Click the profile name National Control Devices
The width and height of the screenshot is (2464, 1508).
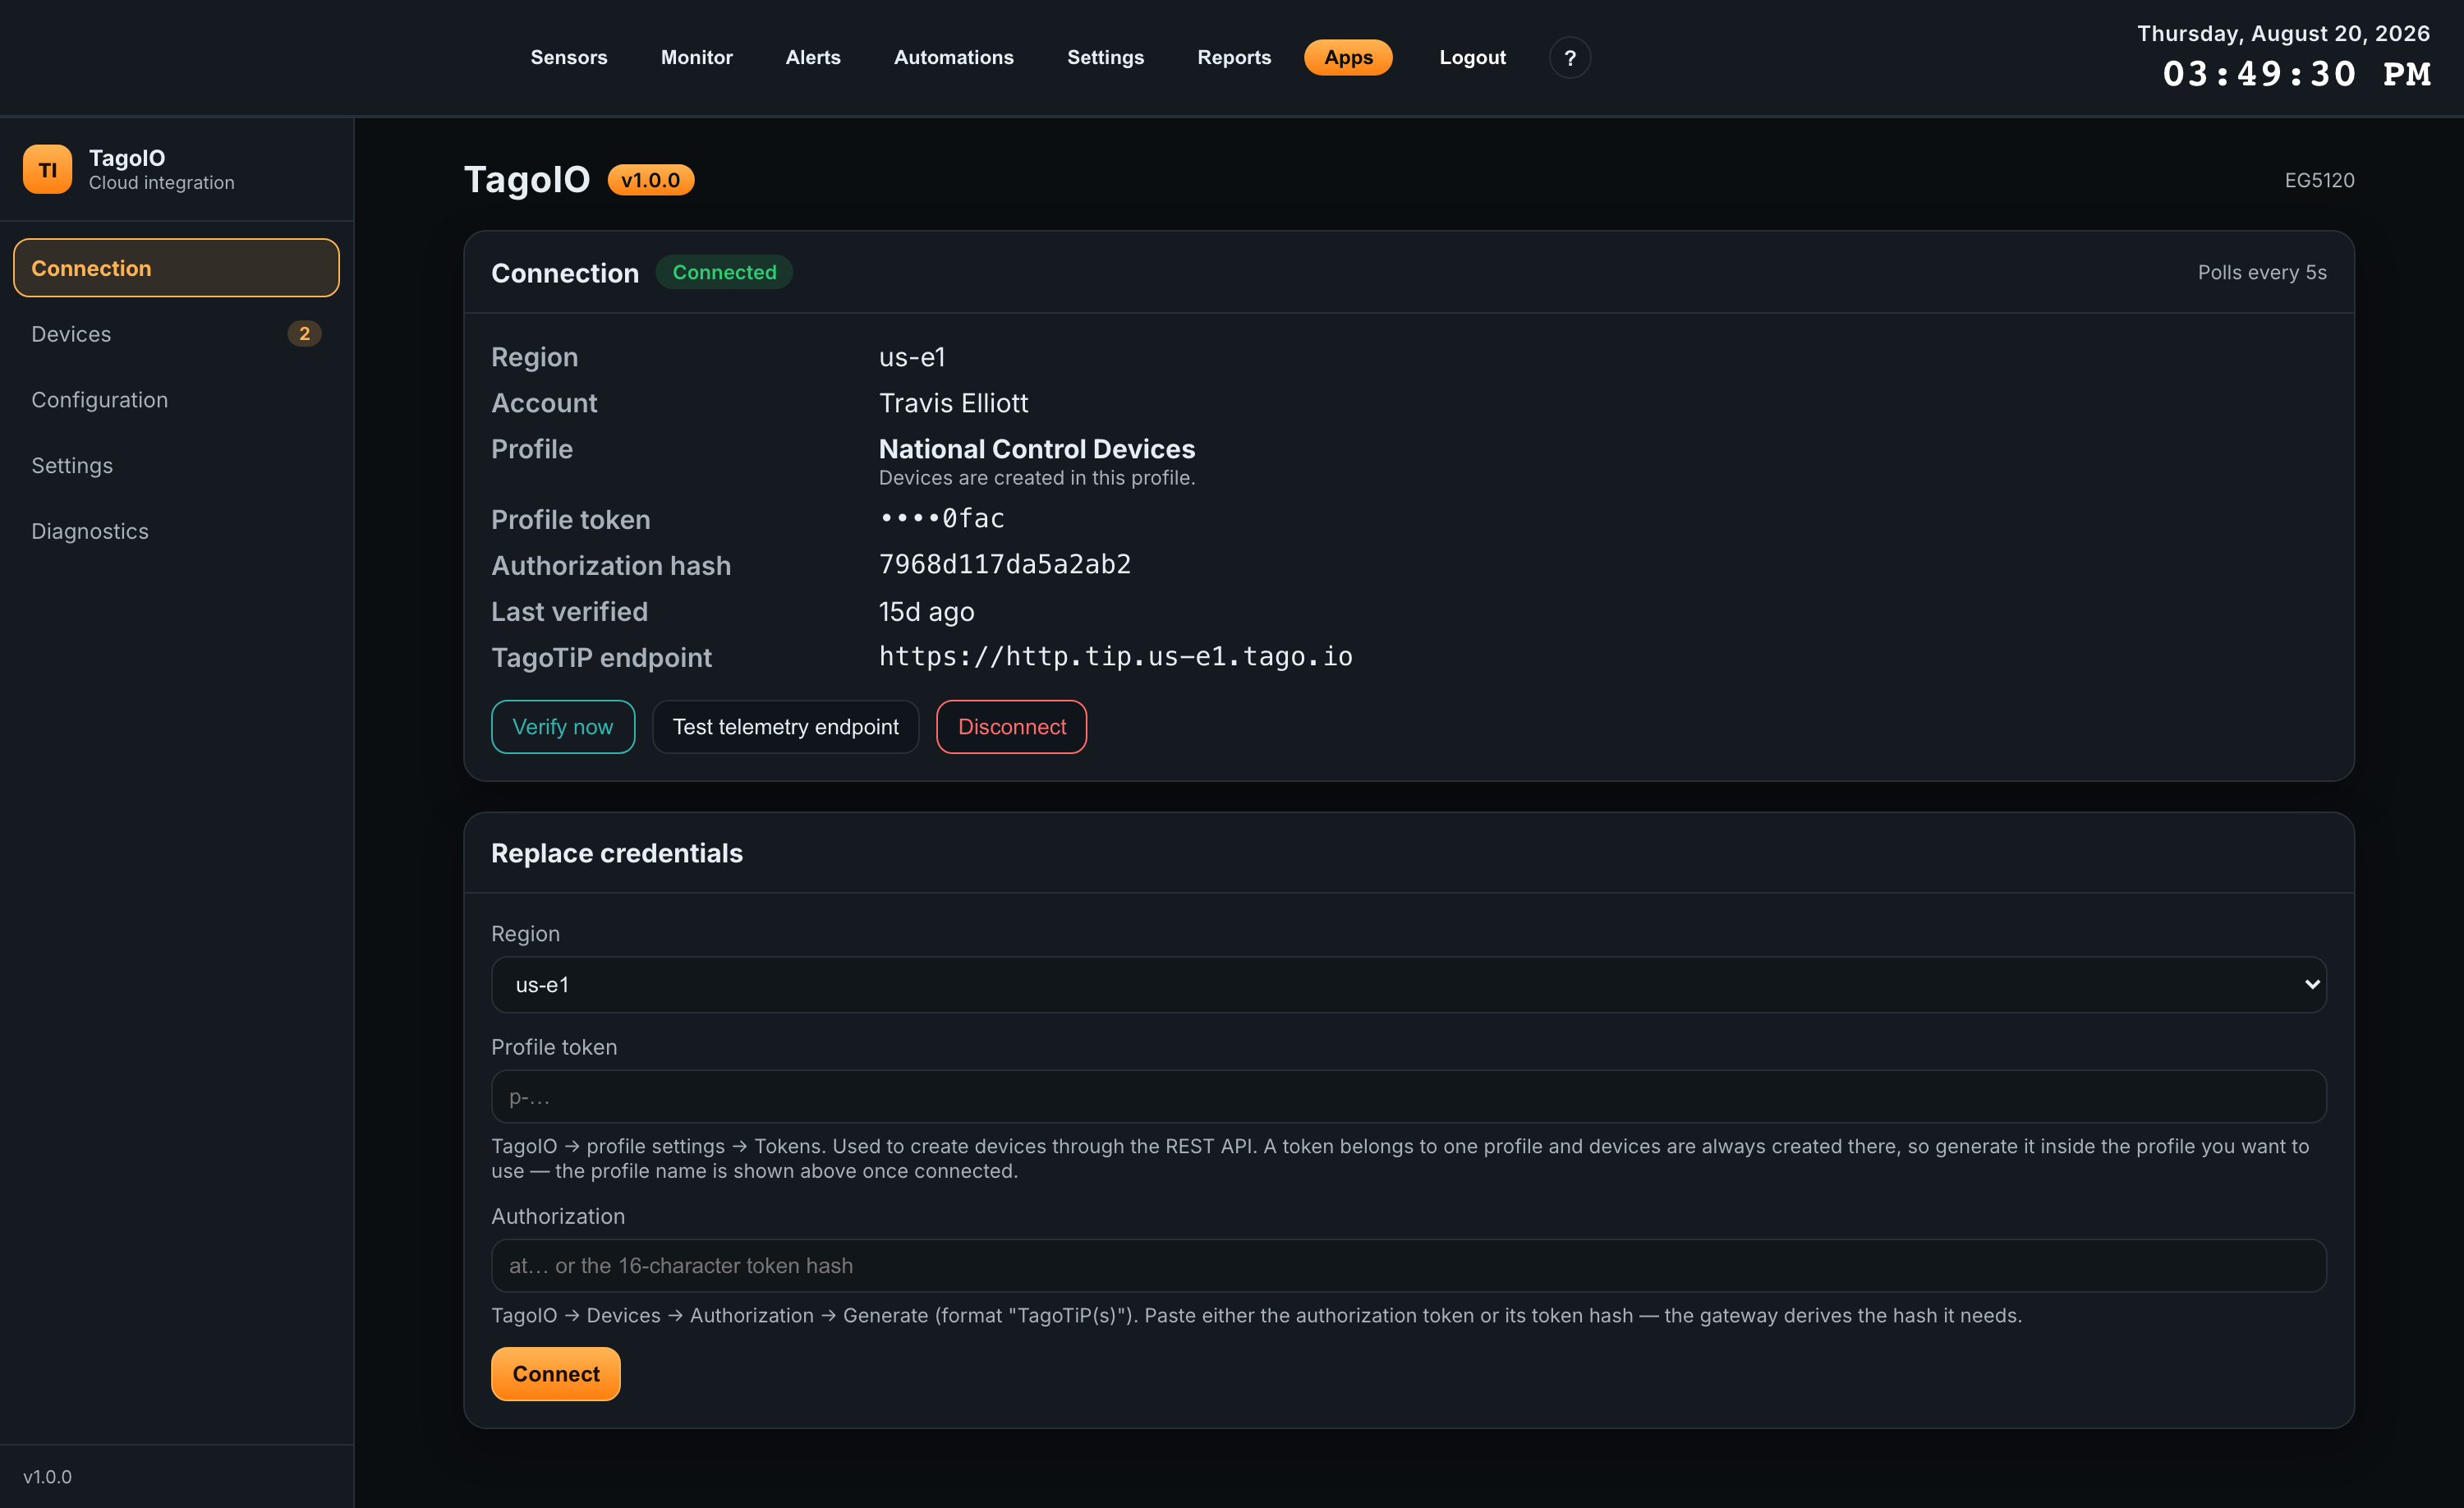click(x=1036, y=449)
